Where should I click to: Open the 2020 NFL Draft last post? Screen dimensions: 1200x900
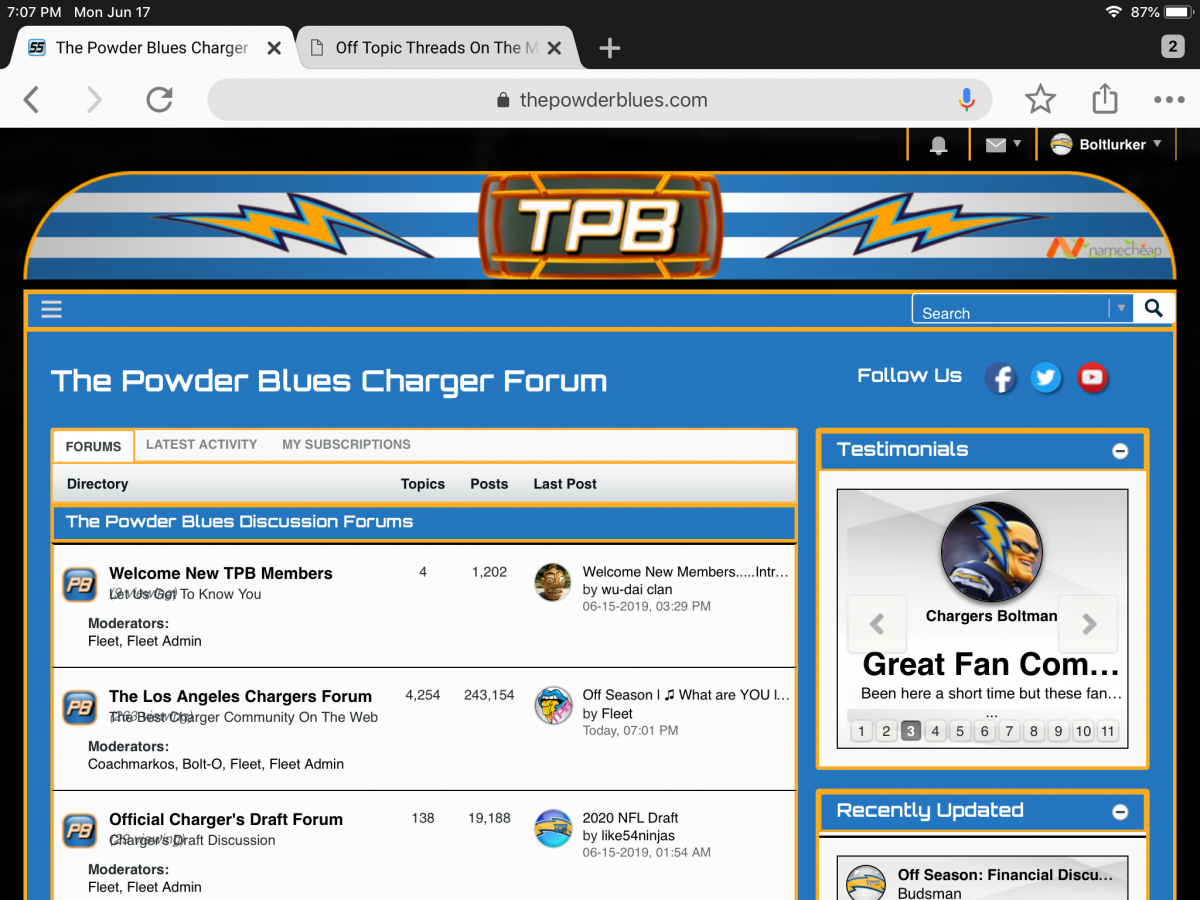[x=631, y=818]
